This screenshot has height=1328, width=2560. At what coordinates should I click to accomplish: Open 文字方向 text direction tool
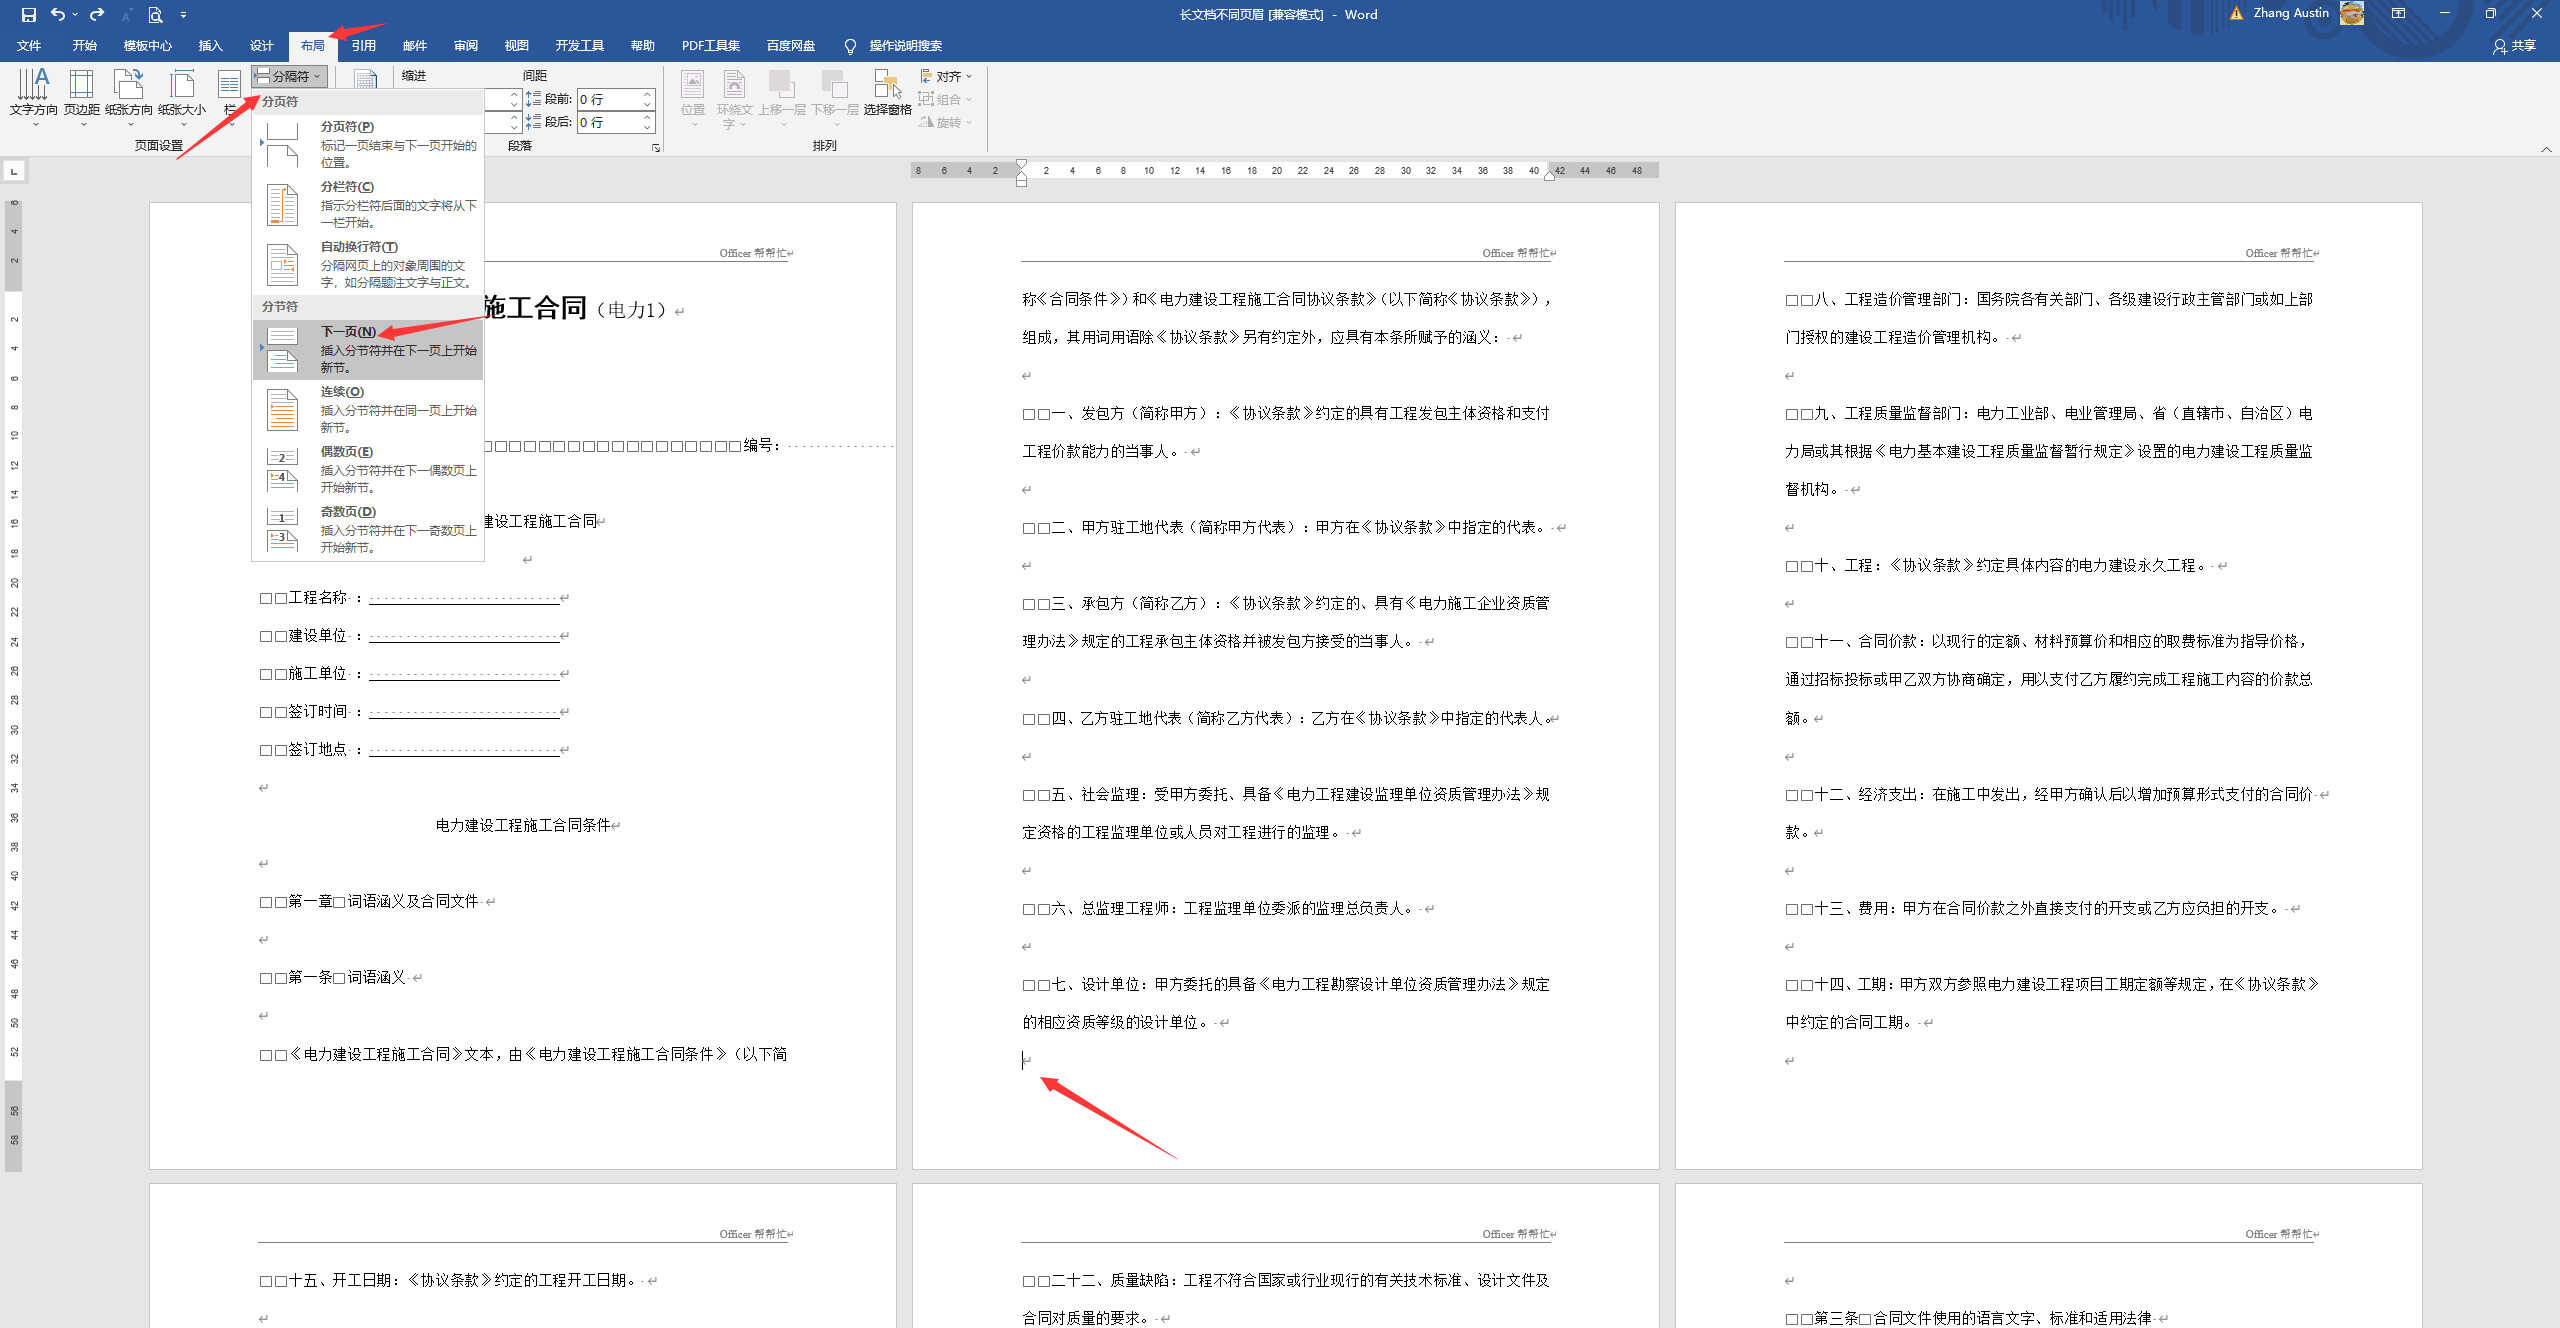[x=34, y=96]
